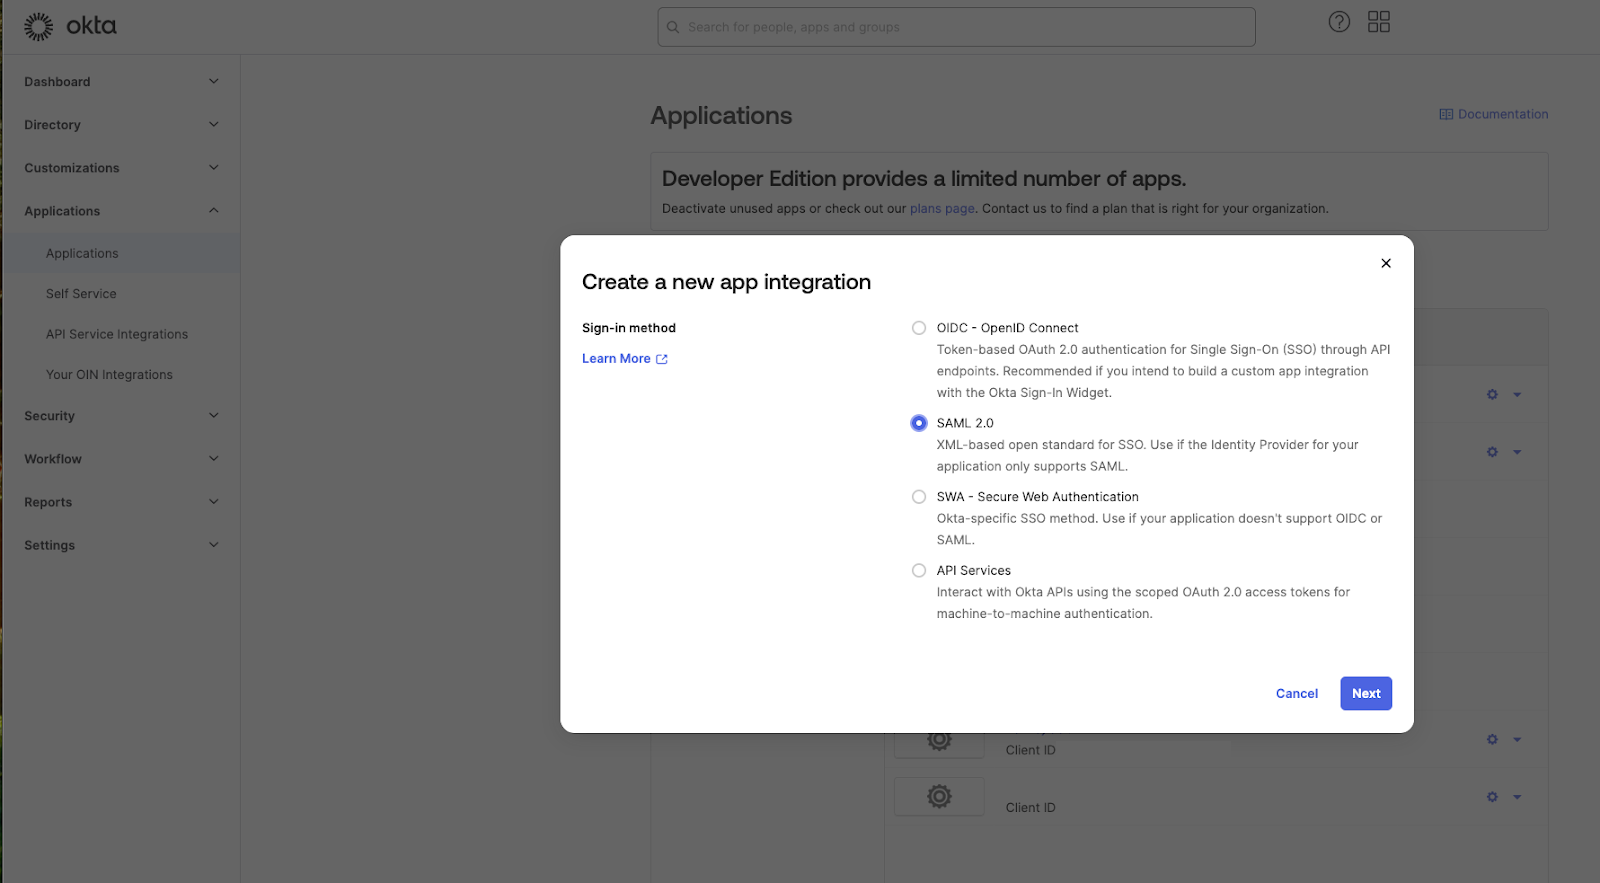Expand the Customizations menu chevron
The image size is (1600, 883).
point(213,167)
